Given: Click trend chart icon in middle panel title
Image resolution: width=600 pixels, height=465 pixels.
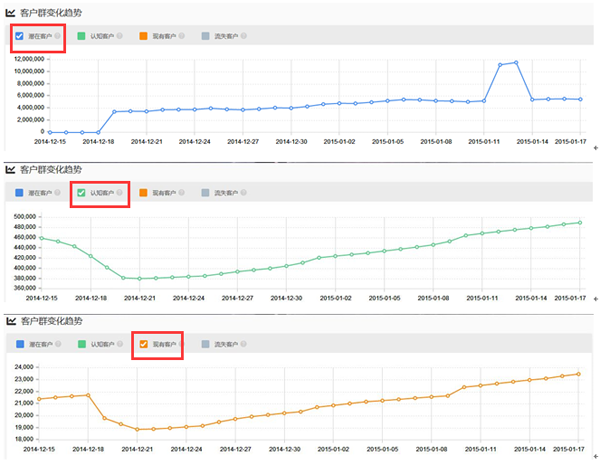Looking at the screenshot, I should (x=10, y=170).
